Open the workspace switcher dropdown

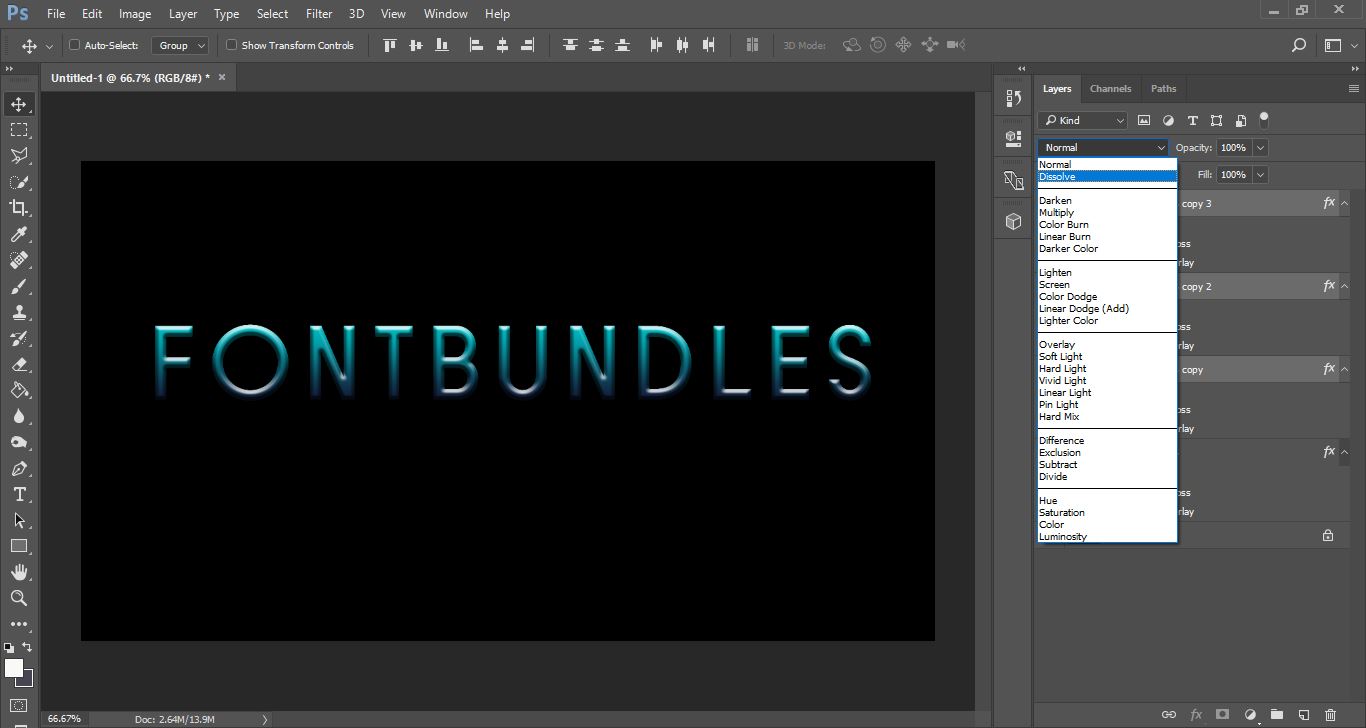tap(1340, 45)
